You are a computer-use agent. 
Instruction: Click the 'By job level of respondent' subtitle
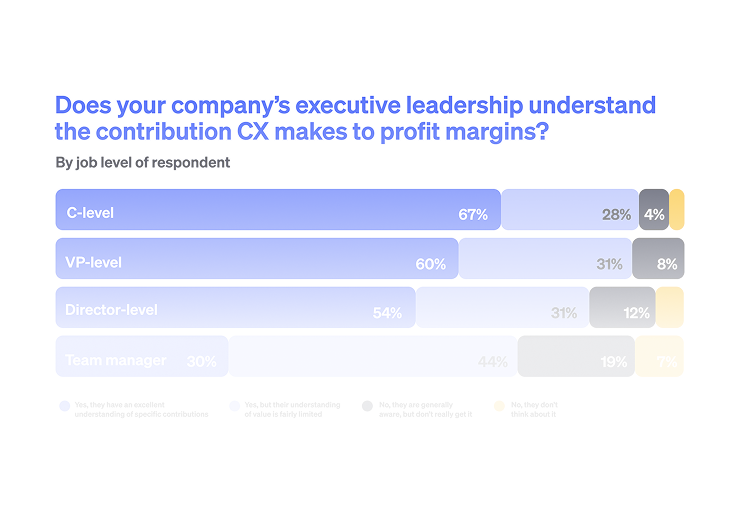pos(143,163)
